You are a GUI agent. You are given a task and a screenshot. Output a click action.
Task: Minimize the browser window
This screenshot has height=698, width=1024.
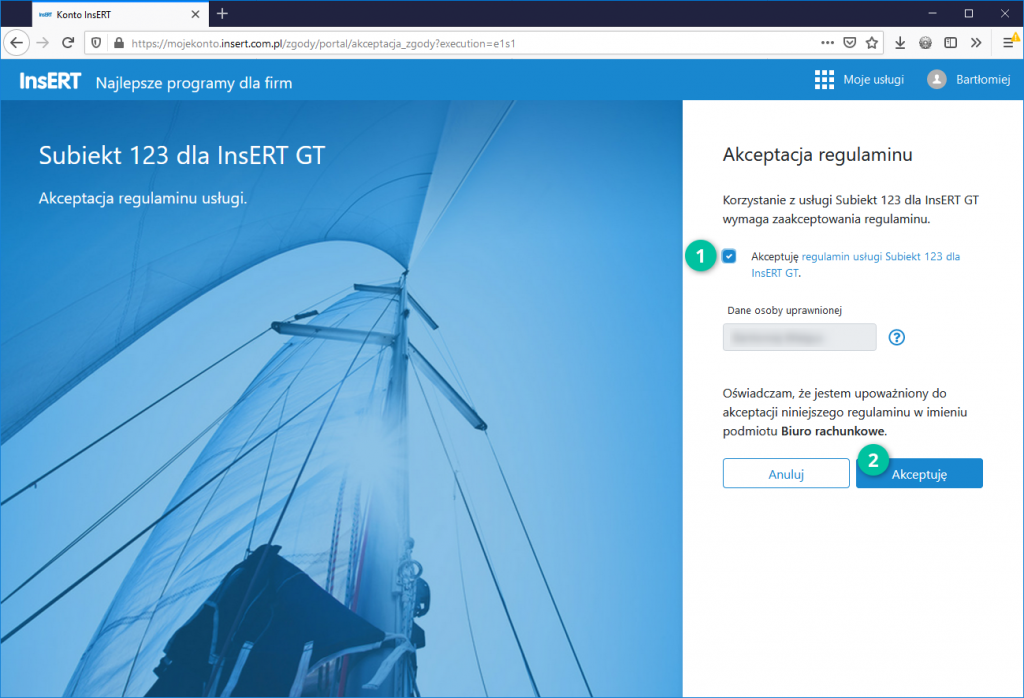click(933, 14)
